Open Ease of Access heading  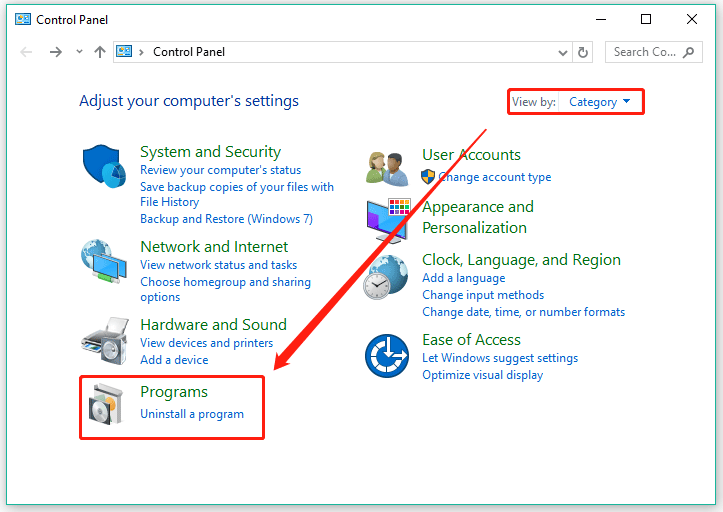tap(471, 340)
